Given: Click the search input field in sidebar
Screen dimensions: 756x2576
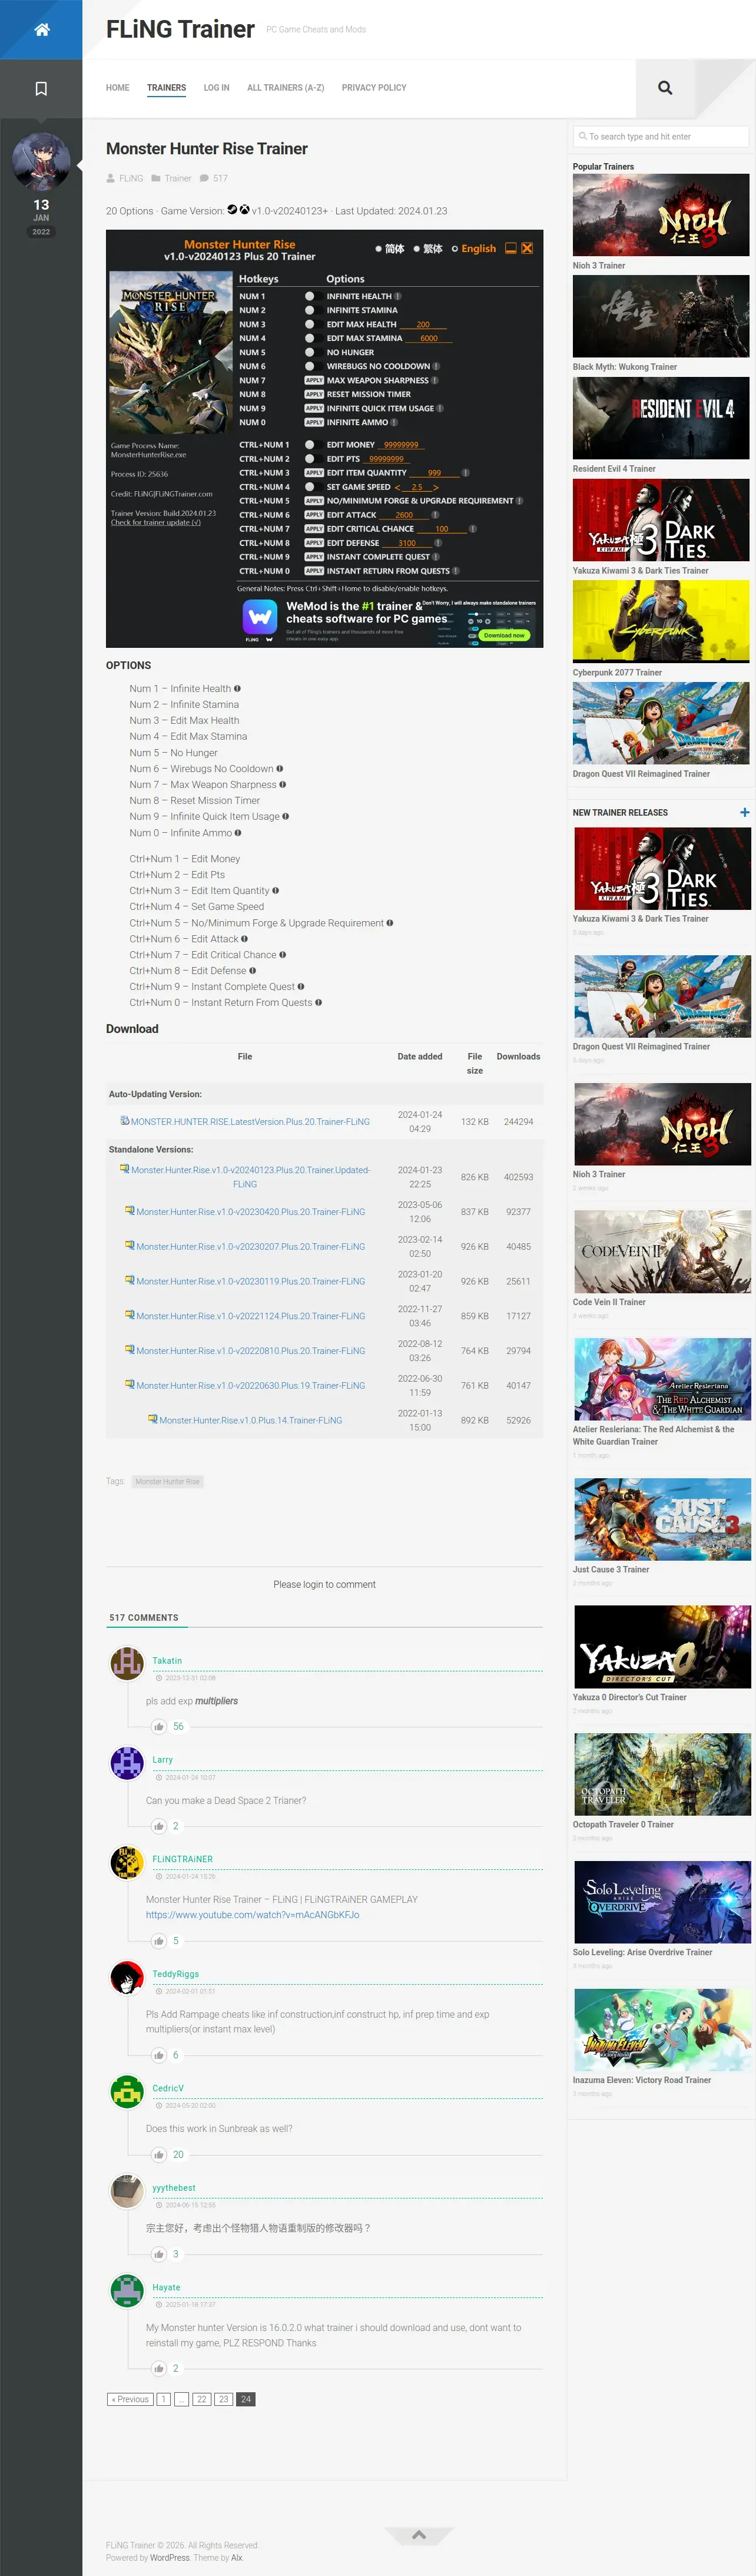Looking at the screenshot, I should pyautogui.click(x=661, y=137).
